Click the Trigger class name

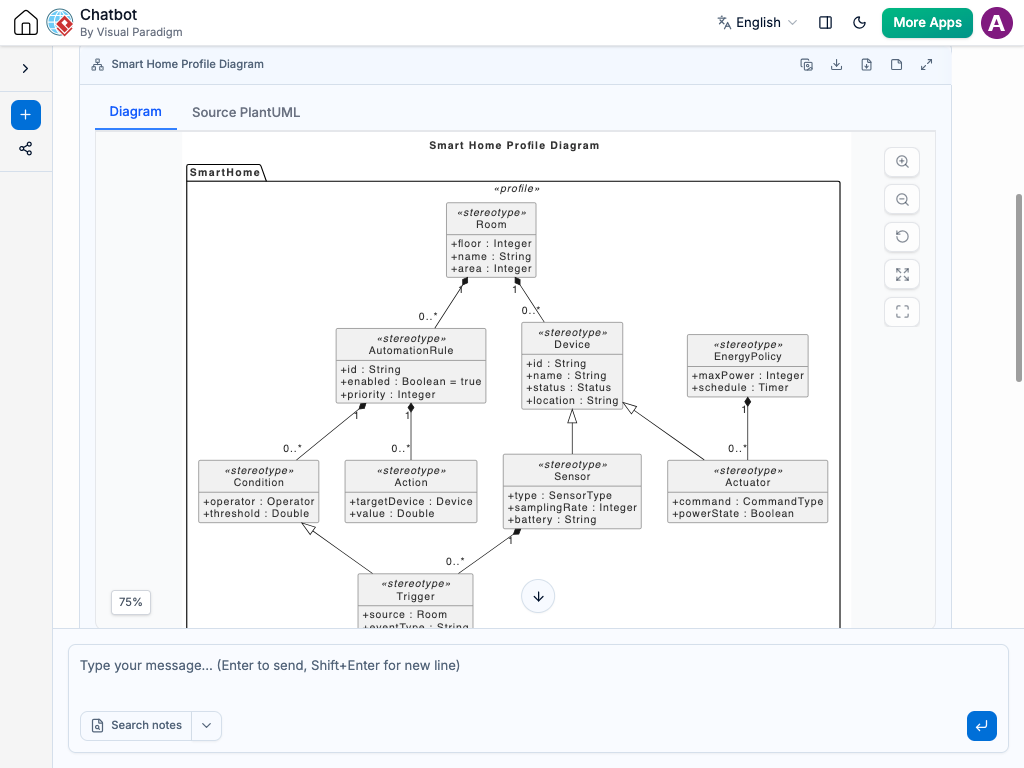click(415, 596)
